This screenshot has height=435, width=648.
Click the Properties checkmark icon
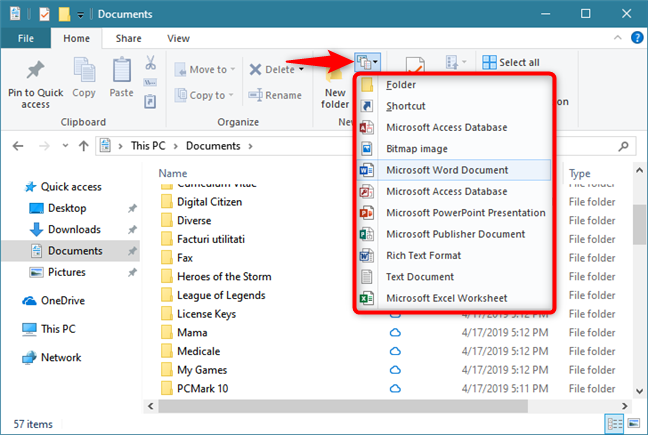coord(415,65)
